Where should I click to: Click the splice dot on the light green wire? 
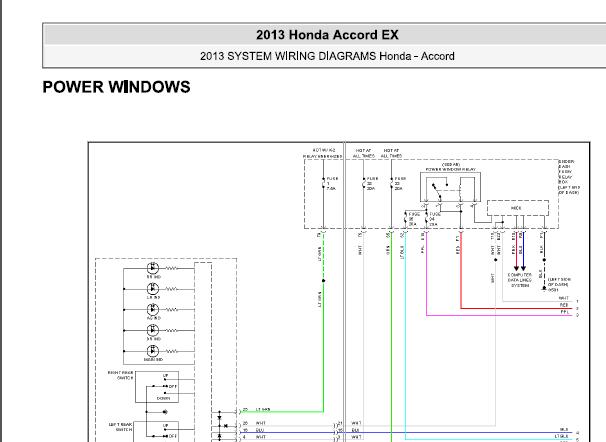[323, 280]
